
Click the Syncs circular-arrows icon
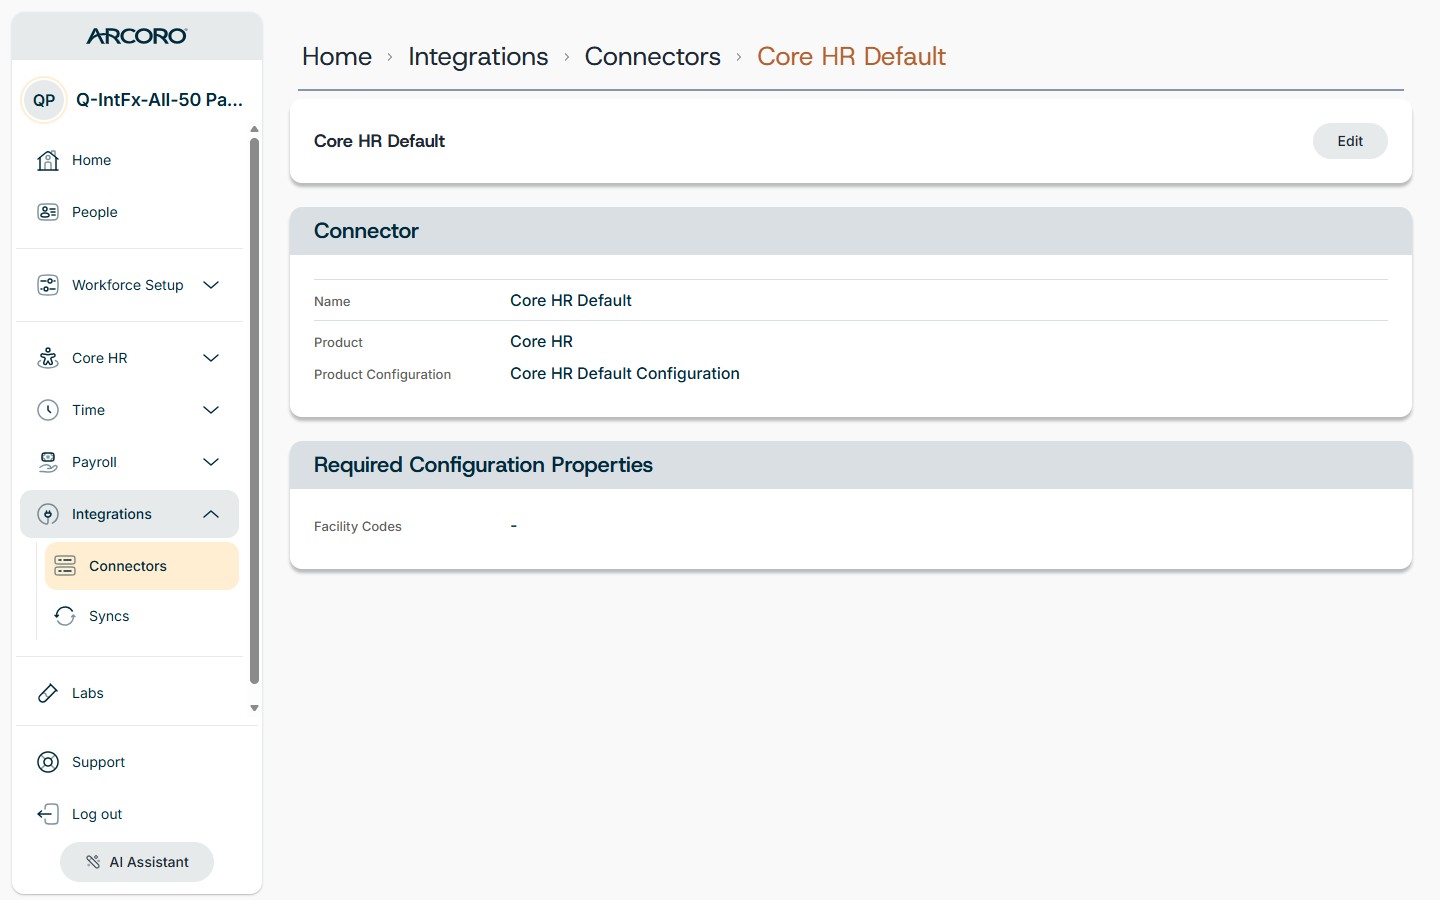pos(65,616)
